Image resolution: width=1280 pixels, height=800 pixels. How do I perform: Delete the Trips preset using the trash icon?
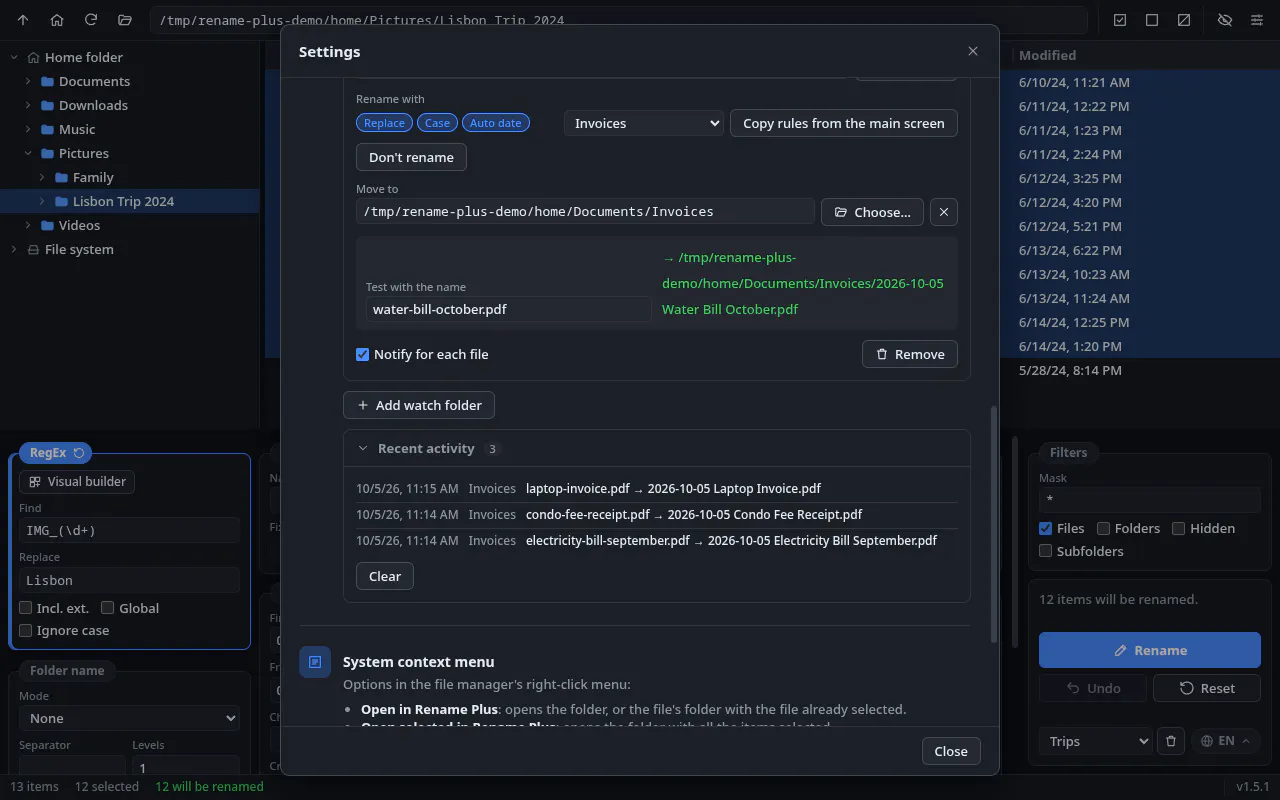pyautogui.click(x=1171, y=741)
